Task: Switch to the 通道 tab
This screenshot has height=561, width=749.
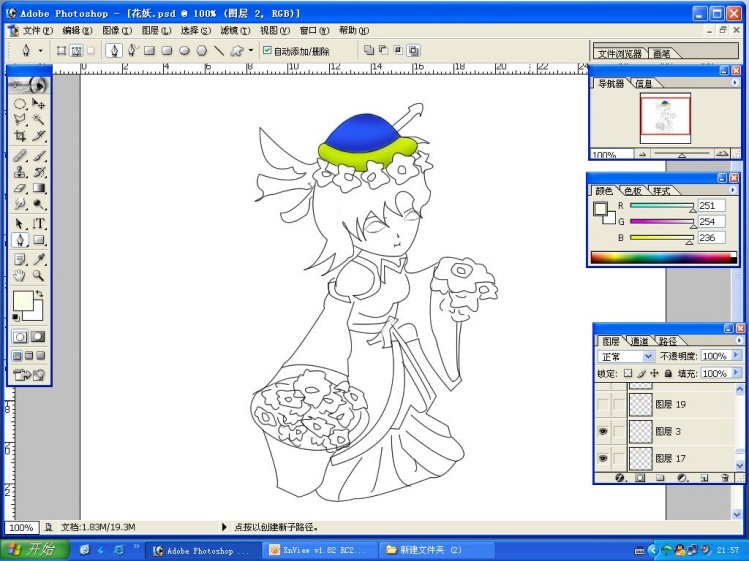Action: pos(639,341)
